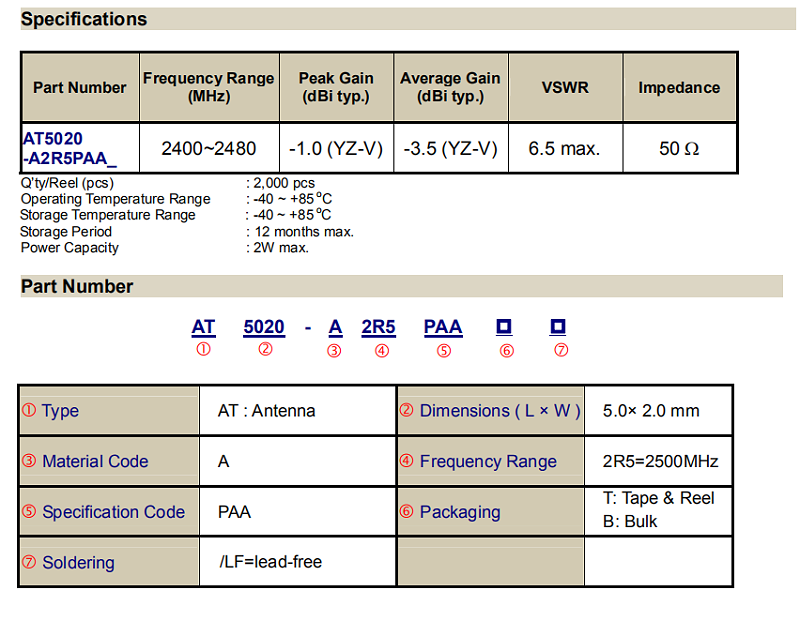
Task: Click the storage temperature '-40 ~ +85°C' value
Action: 293,215
